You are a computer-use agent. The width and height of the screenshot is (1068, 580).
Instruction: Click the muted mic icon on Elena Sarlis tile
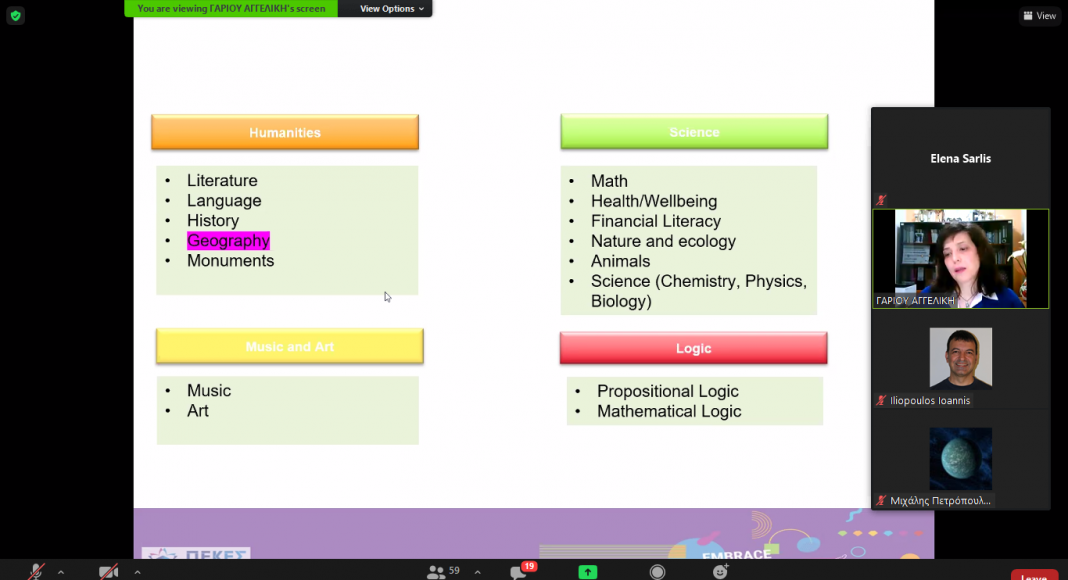point(881,201)
